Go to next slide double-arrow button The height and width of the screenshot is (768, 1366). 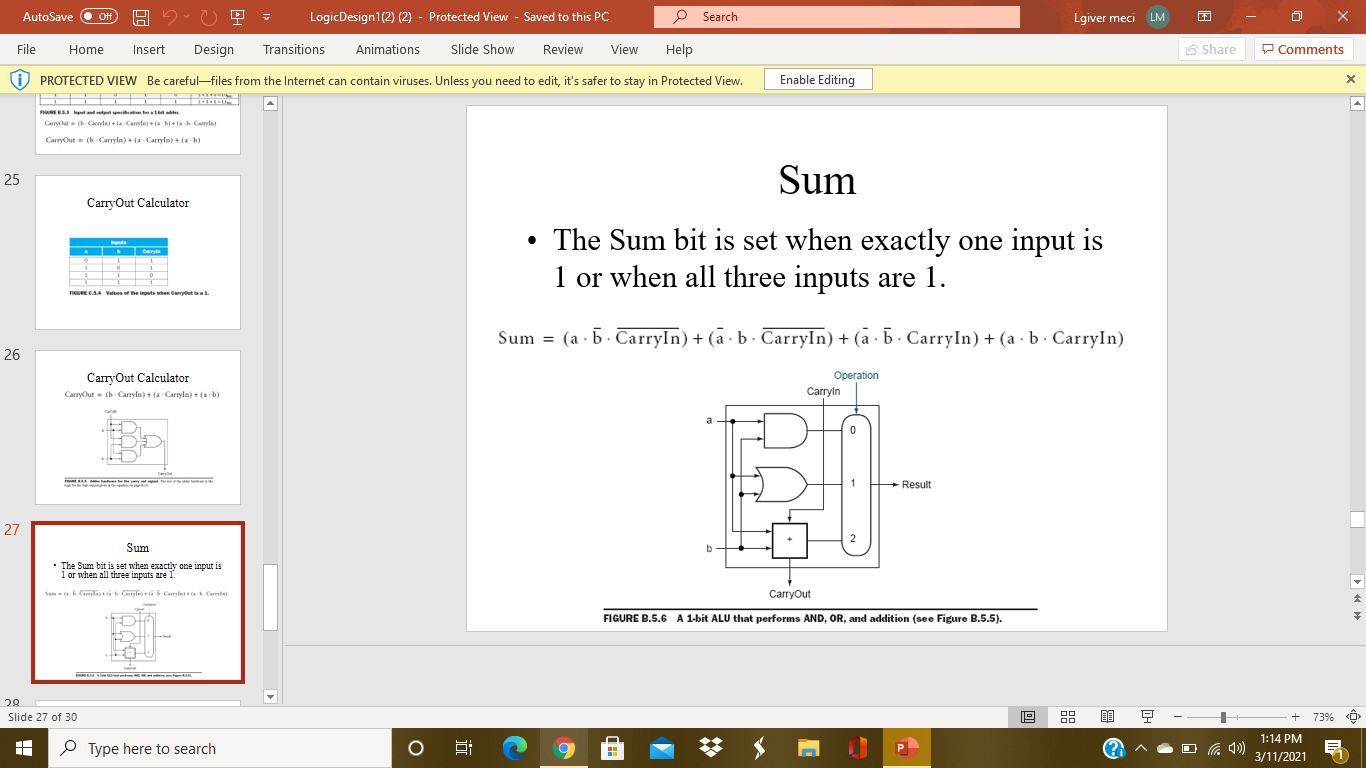(x=1357, y=615)
